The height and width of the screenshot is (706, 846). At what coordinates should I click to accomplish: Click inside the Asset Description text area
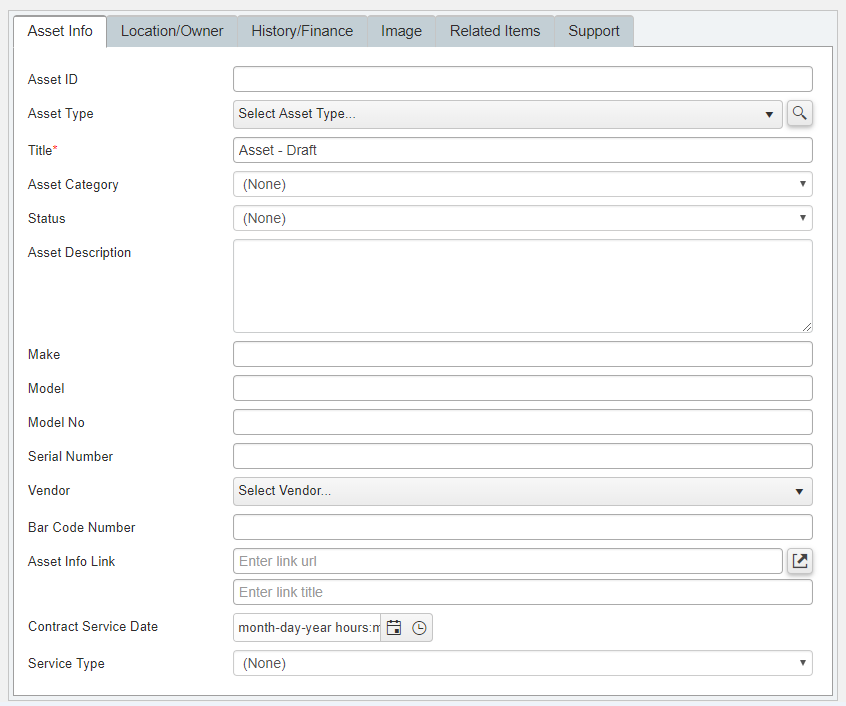point(523,286)
